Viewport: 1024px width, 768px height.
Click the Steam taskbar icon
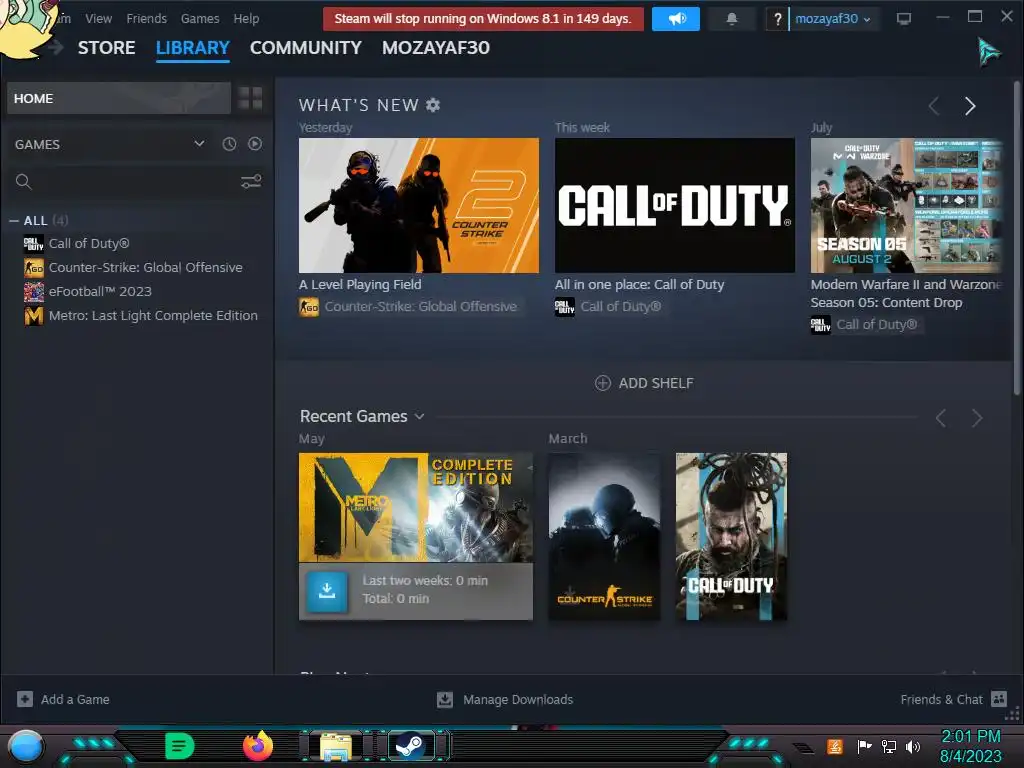[x=410, y=746]
